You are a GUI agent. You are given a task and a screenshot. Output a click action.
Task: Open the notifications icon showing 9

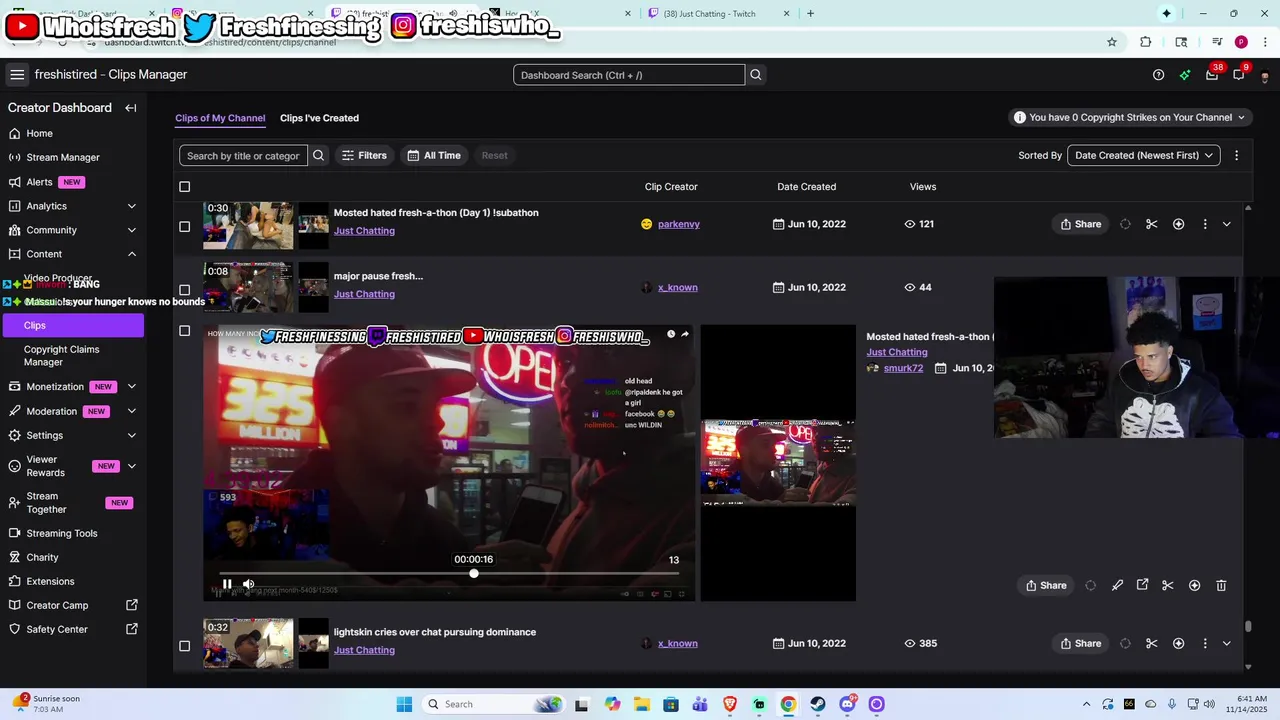[x=1239, y=75]
